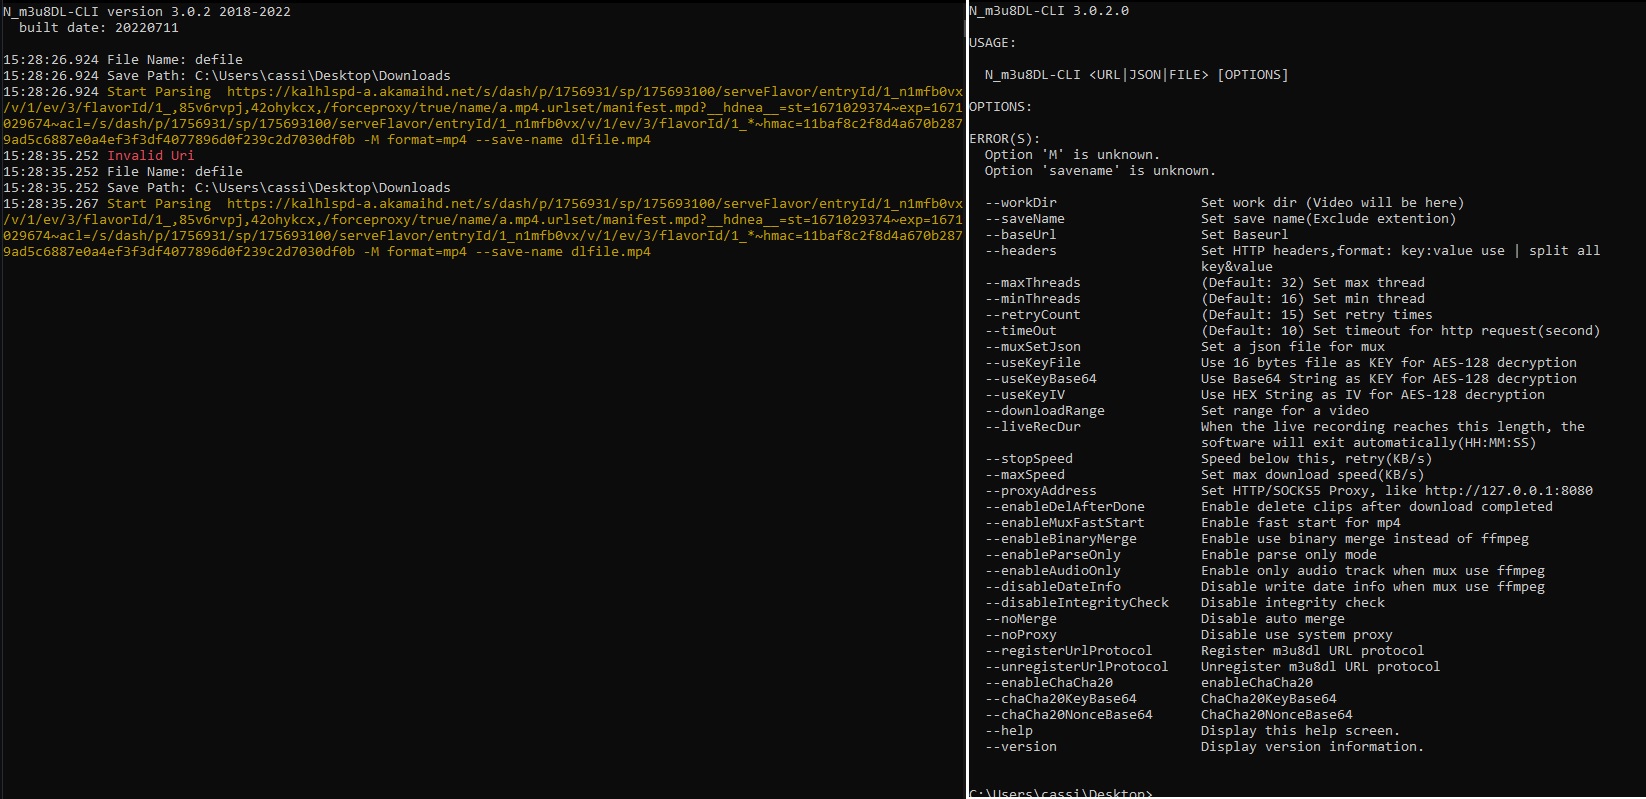This screenshot has height=799, width=1646.
Task: Click the --disableIntegrityCheck option
Action: [x=1076, y=602]
